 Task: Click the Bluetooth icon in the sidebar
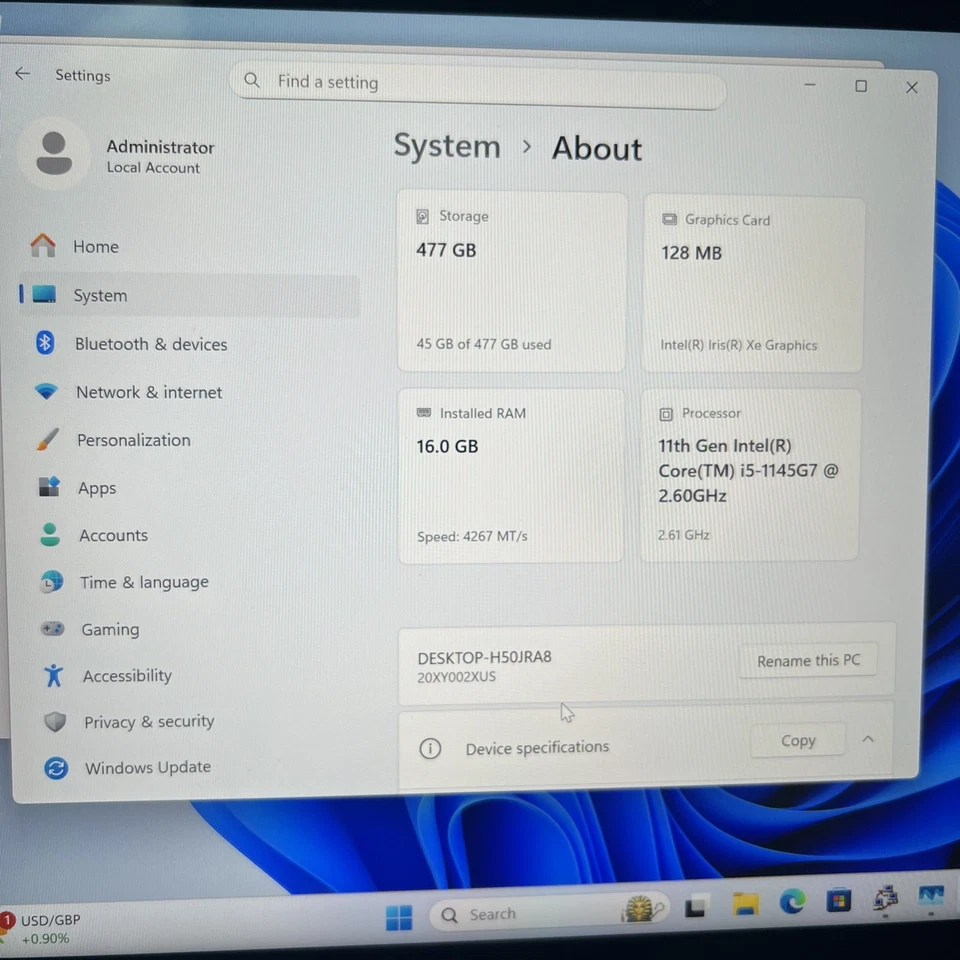[x=46, y=343]
